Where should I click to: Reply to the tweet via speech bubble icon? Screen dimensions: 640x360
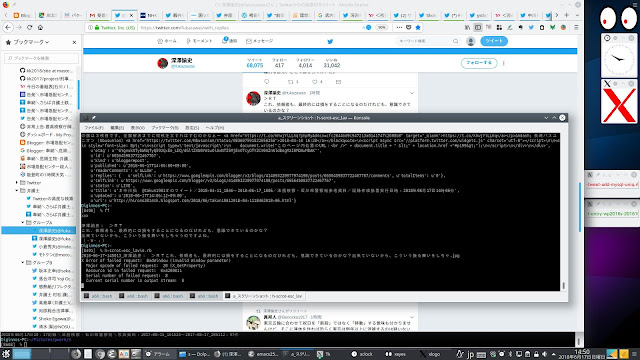[267, 82]
